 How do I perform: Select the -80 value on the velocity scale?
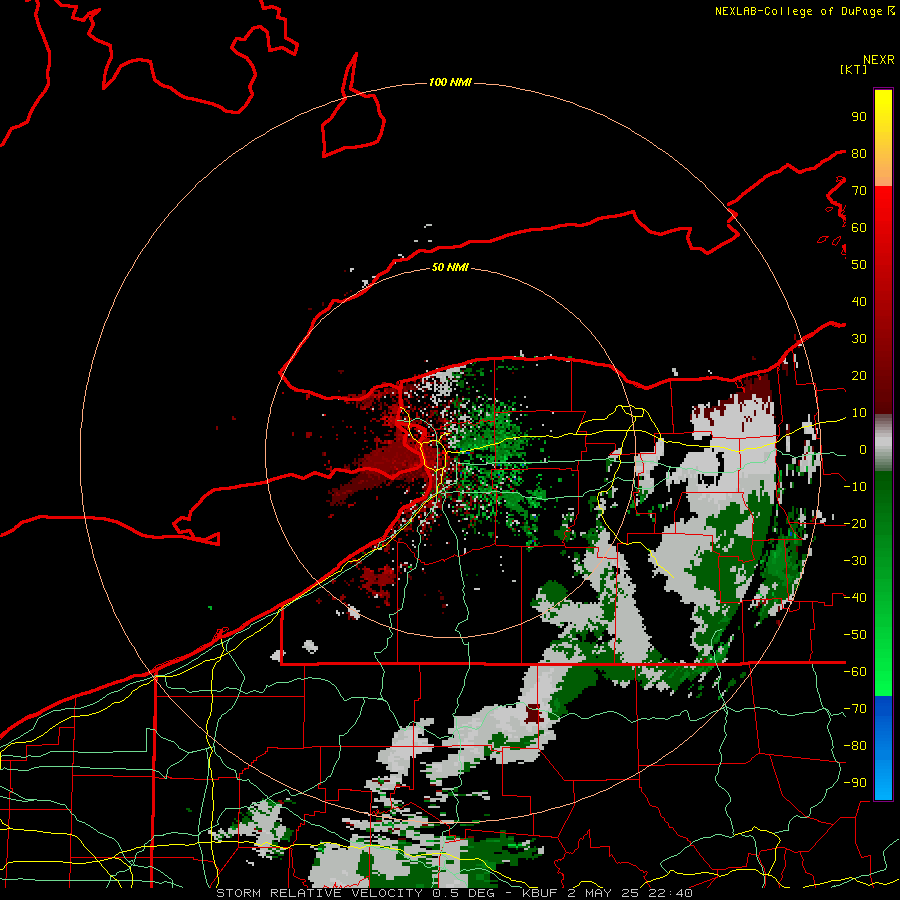pos(855,746)
